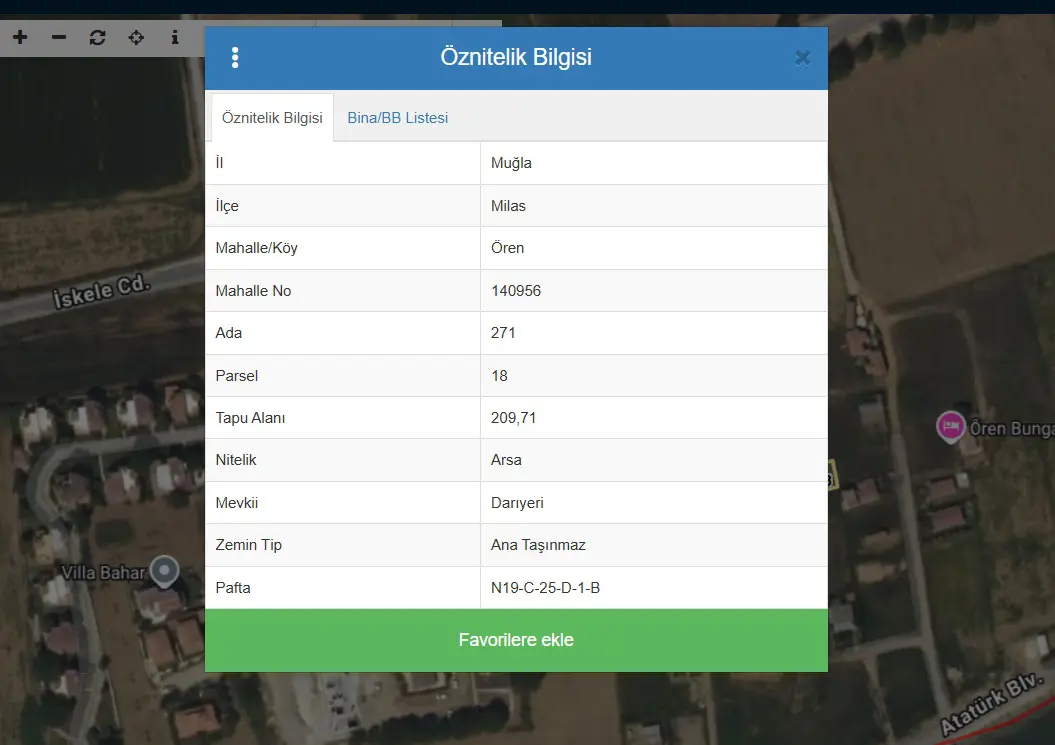
Task: Click the Ören neighborhood value
Action: 507,248
